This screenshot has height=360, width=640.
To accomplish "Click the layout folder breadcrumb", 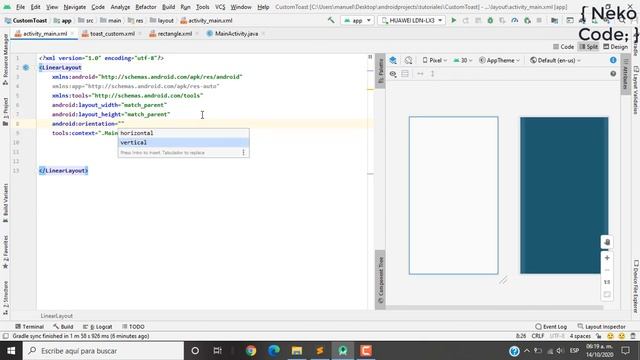I will [162, 20].
